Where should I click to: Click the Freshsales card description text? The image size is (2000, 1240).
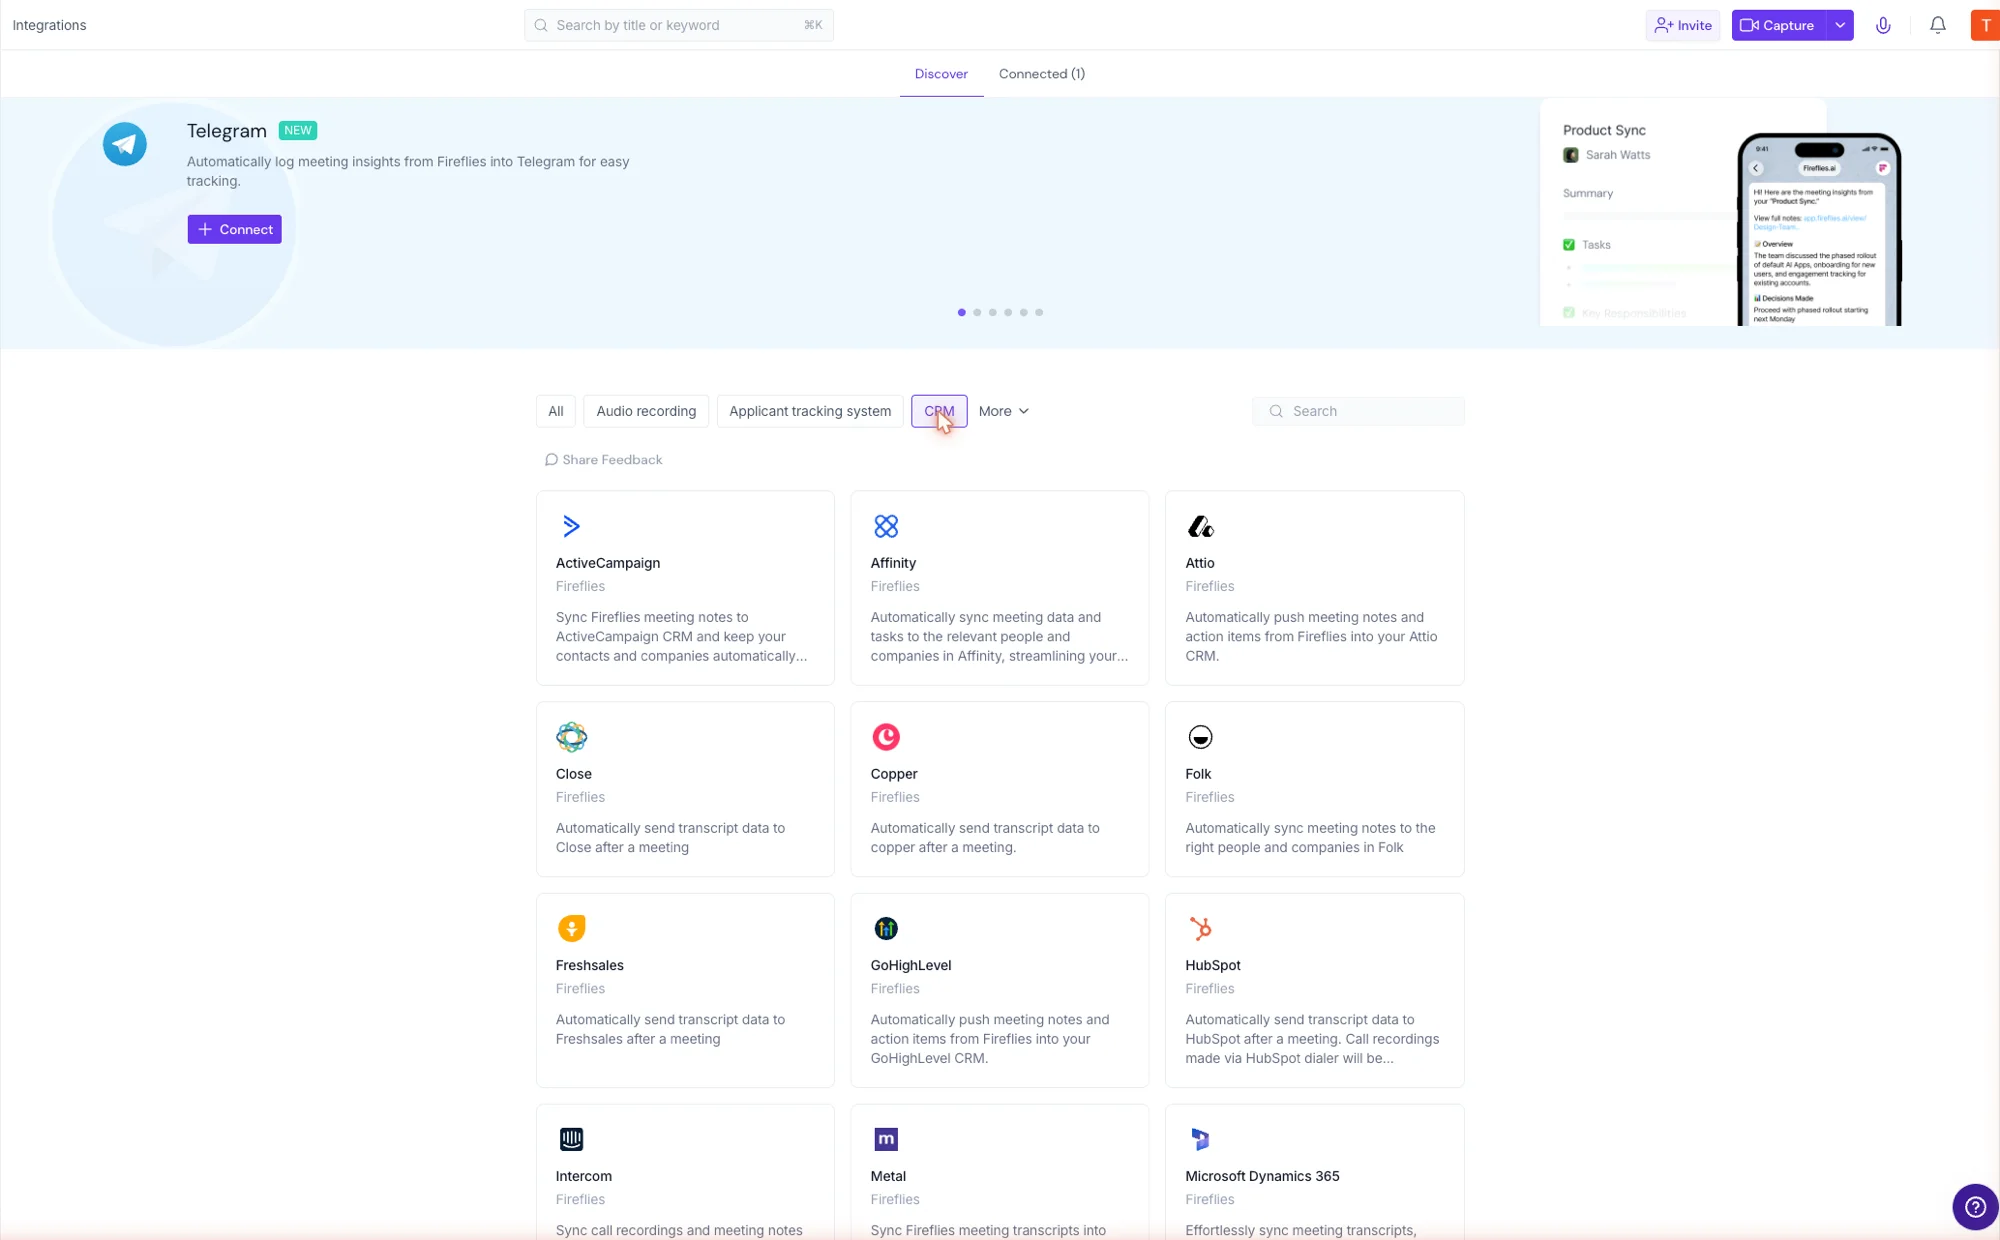pyautogui.click(x=670, y=1029)
